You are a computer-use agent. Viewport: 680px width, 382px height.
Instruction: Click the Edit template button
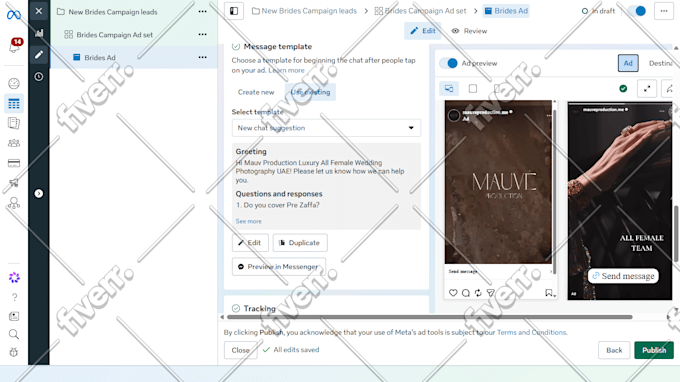click(250, 243)
